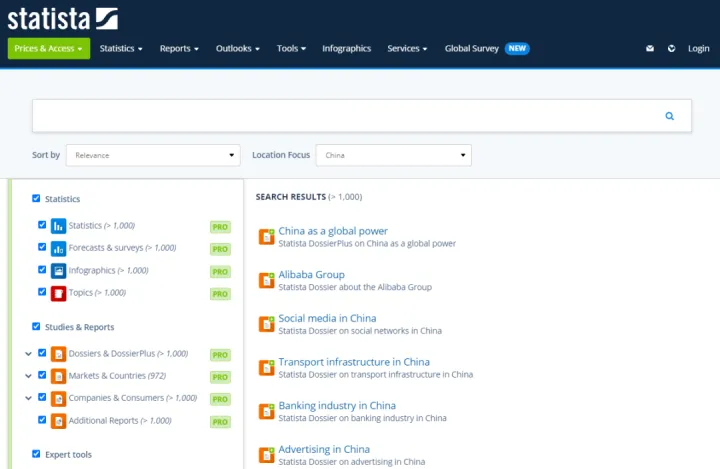Click PRO badge next to Forecasts & surveys
720x469 pixels.
click(220, 249)
